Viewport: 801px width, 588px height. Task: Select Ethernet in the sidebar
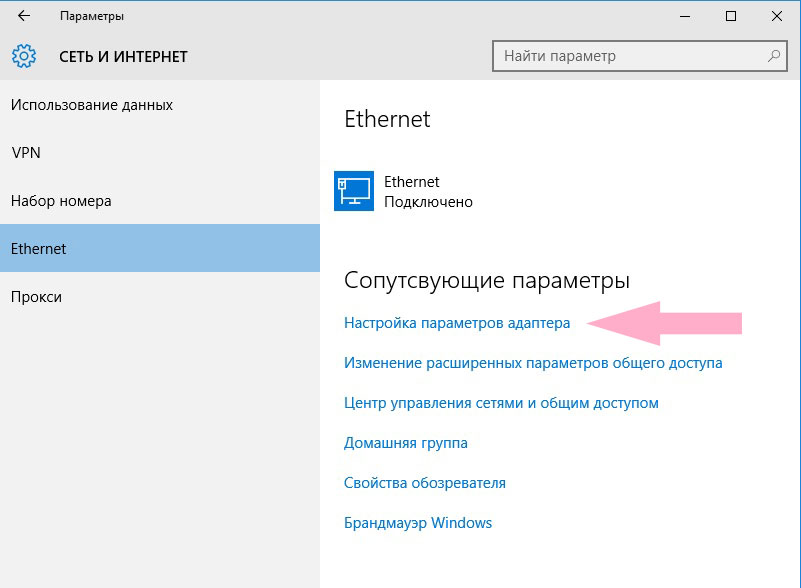pos(160,248)
